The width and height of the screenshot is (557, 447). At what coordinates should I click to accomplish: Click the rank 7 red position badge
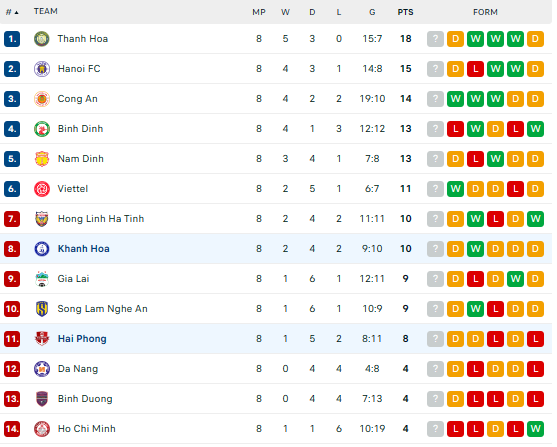pyautogui.click(x=12, y=219)
